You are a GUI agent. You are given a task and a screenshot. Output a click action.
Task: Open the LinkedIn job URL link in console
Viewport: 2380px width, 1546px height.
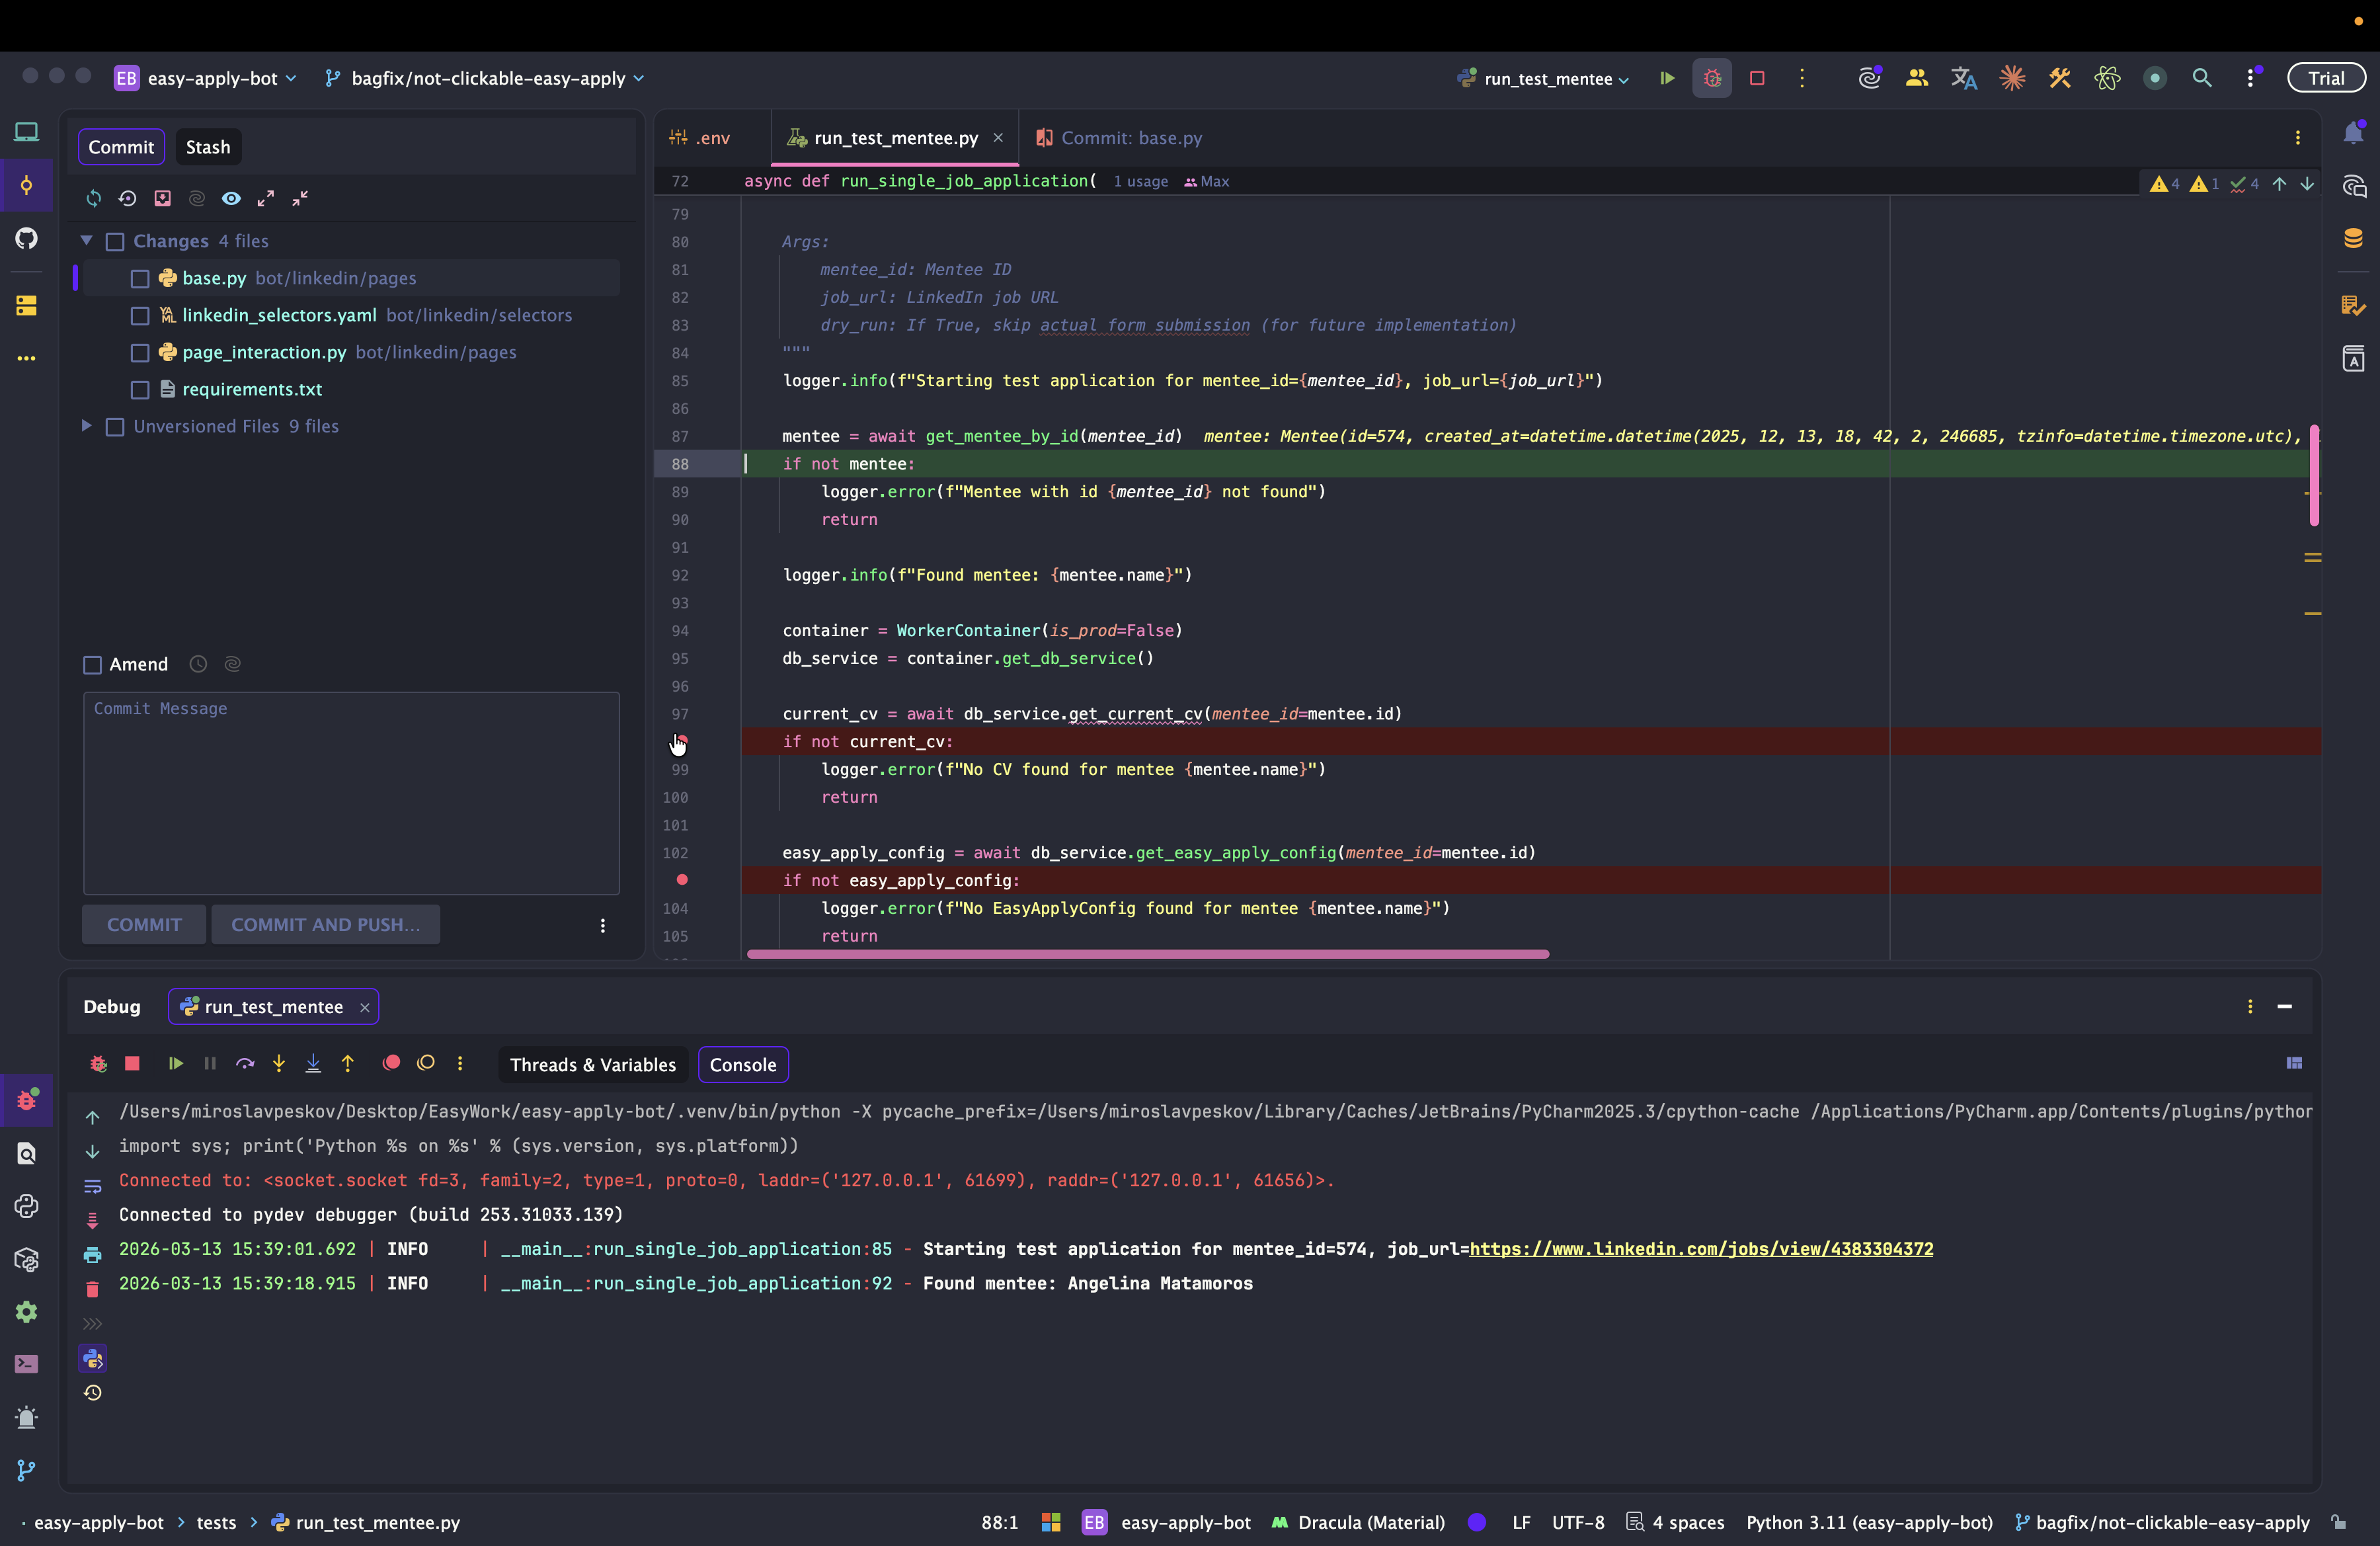coord(1700,1249)
